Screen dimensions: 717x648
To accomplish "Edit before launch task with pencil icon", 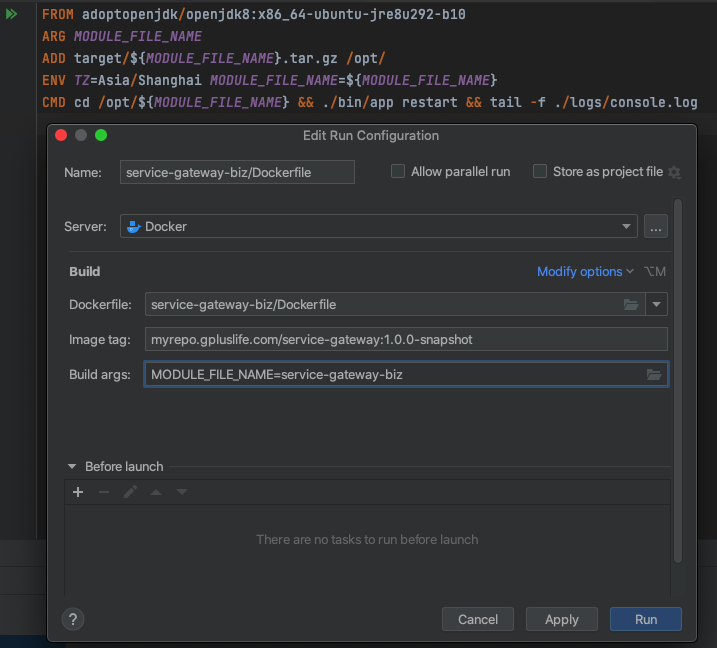I will [130, 492].
